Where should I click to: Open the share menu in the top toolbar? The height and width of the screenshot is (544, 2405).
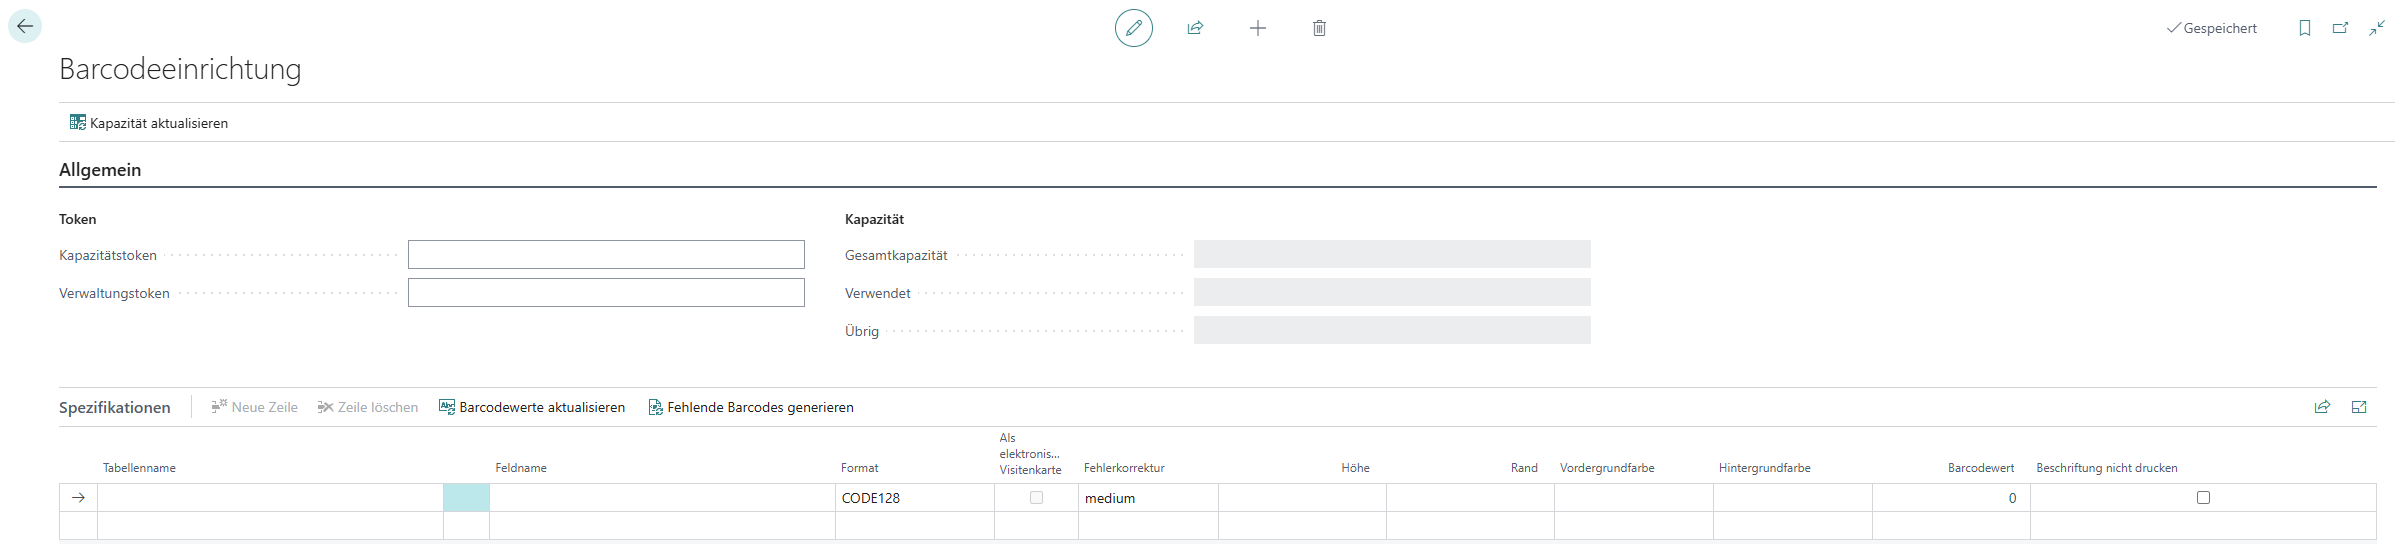(1195, 28)
